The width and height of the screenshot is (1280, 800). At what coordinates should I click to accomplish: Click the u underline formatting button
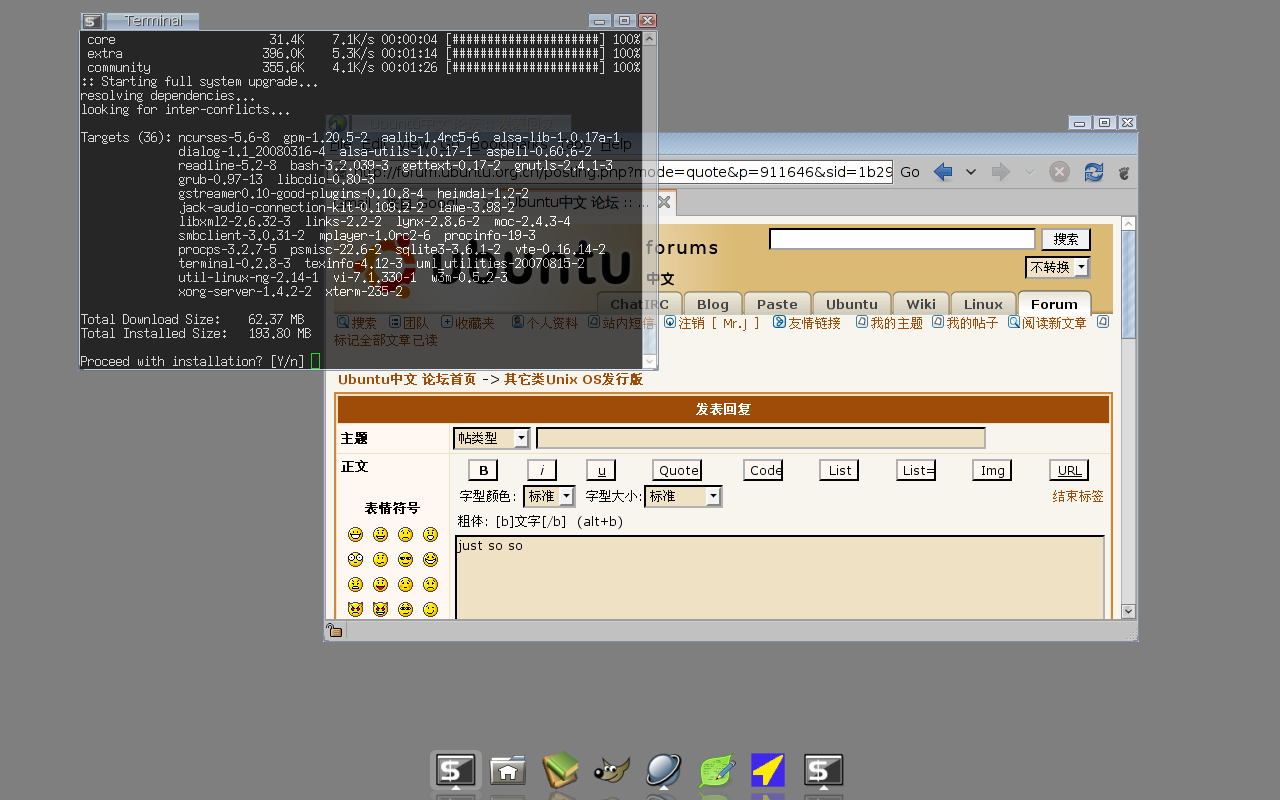click(601, 470)
